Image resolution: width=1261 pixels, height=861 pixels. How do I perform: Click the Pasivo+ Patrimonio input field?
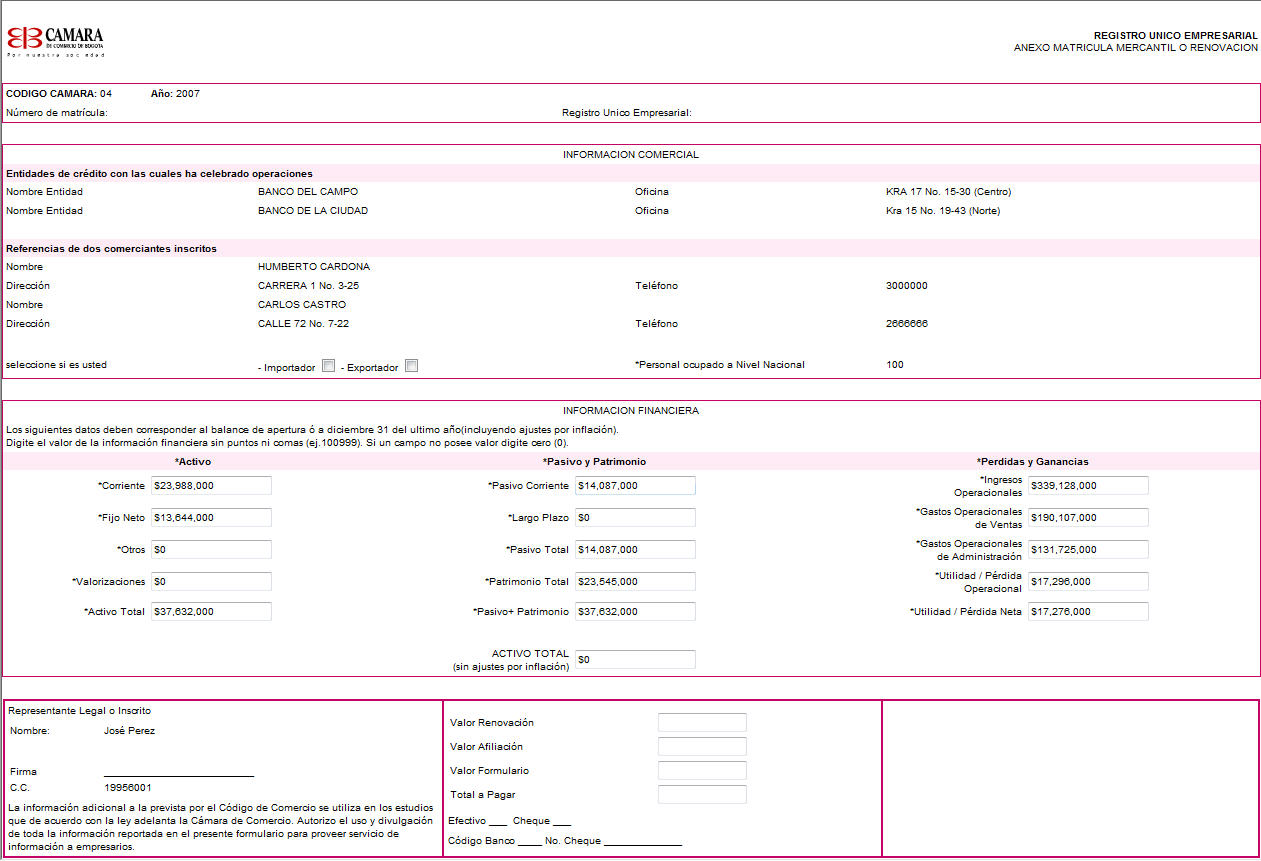coord(635,611)
